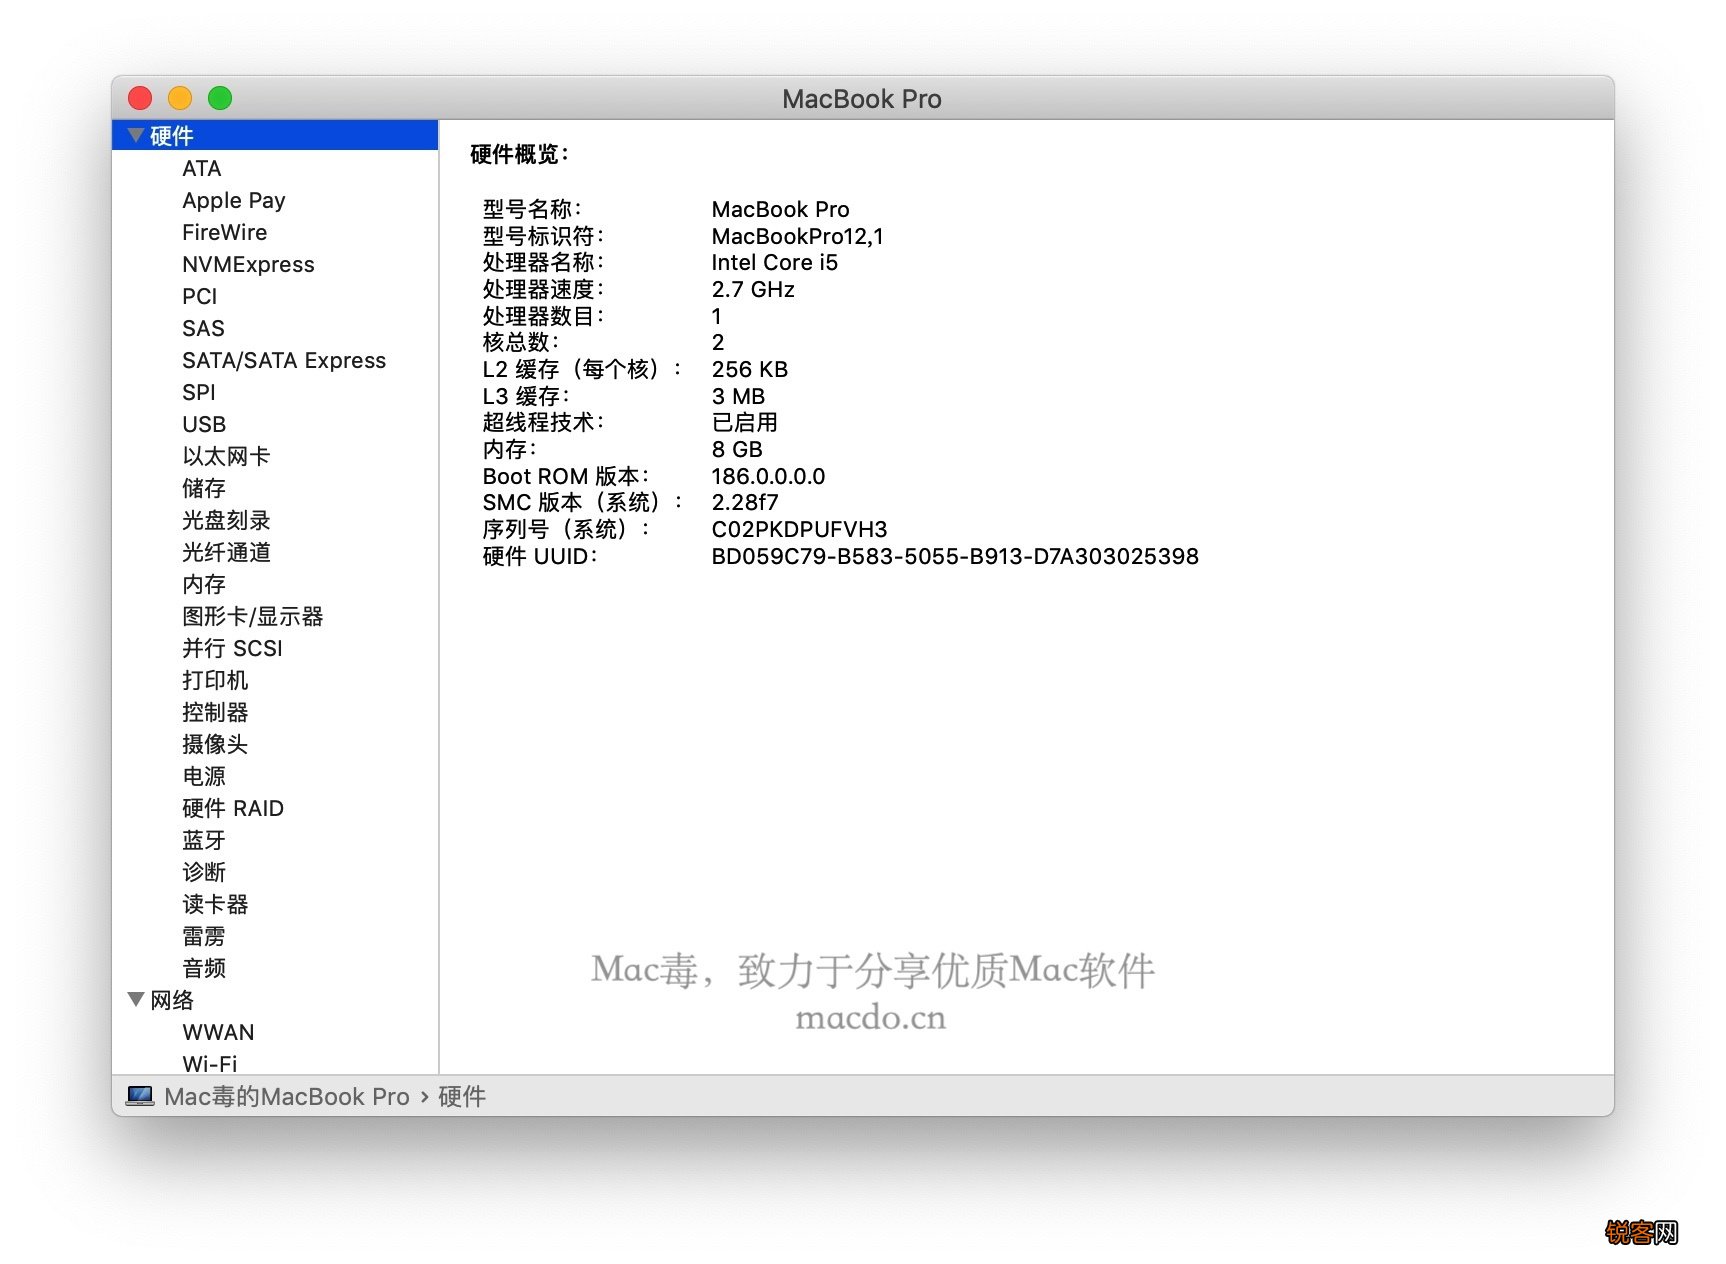Click the 256 KB L2 cache value
The image size is (1726, 1264).
click(749, 369)
